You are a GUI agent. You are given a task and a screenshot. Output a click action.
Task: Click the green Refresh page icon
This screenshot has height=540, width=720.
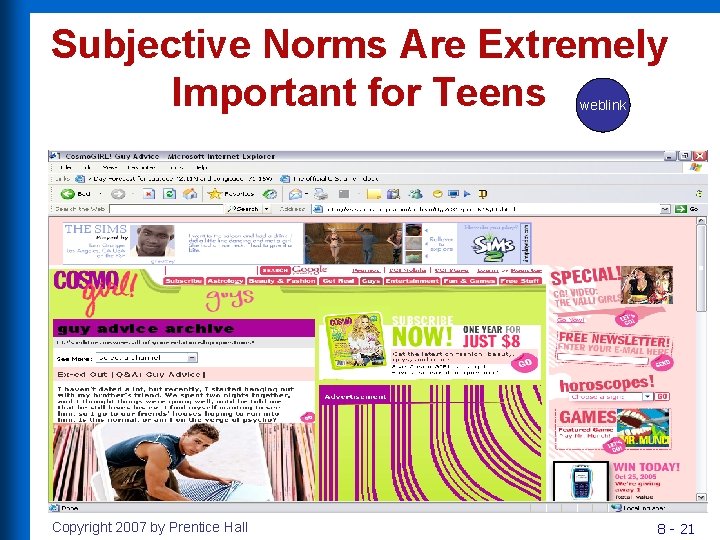(169, 194)
